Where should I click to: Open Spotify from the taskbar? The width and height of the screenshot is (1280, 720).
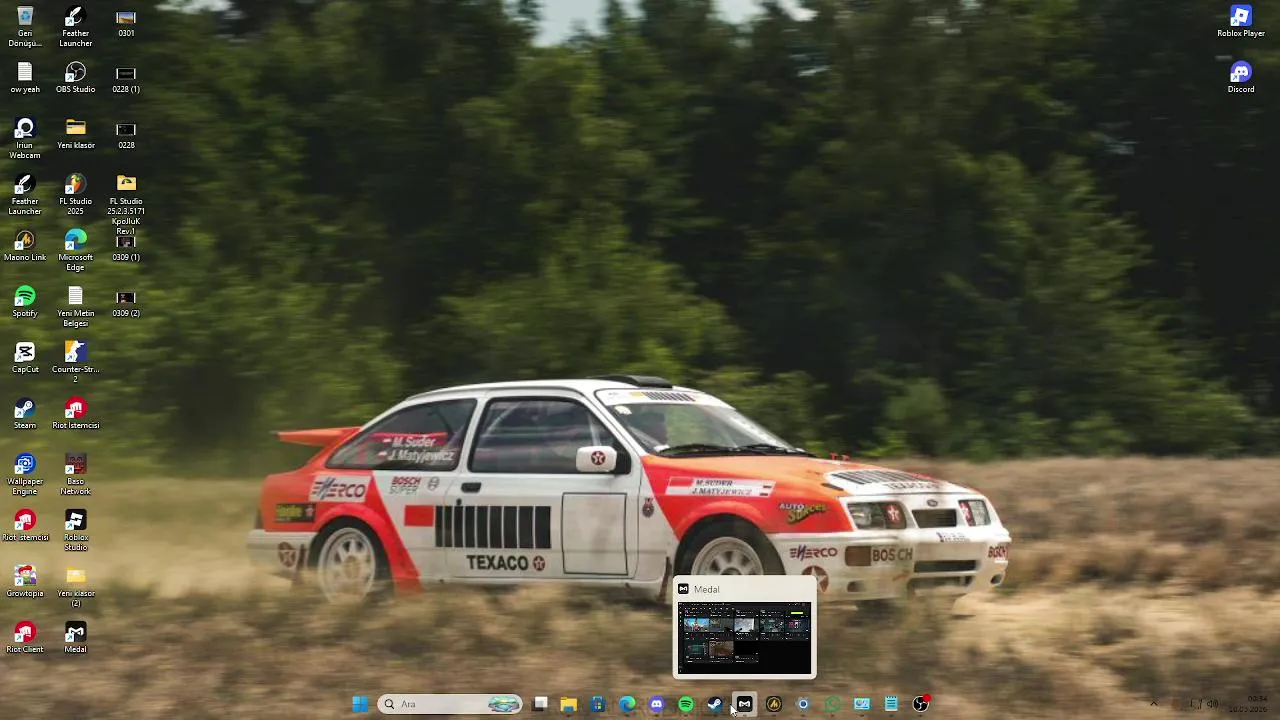[686, 704]
